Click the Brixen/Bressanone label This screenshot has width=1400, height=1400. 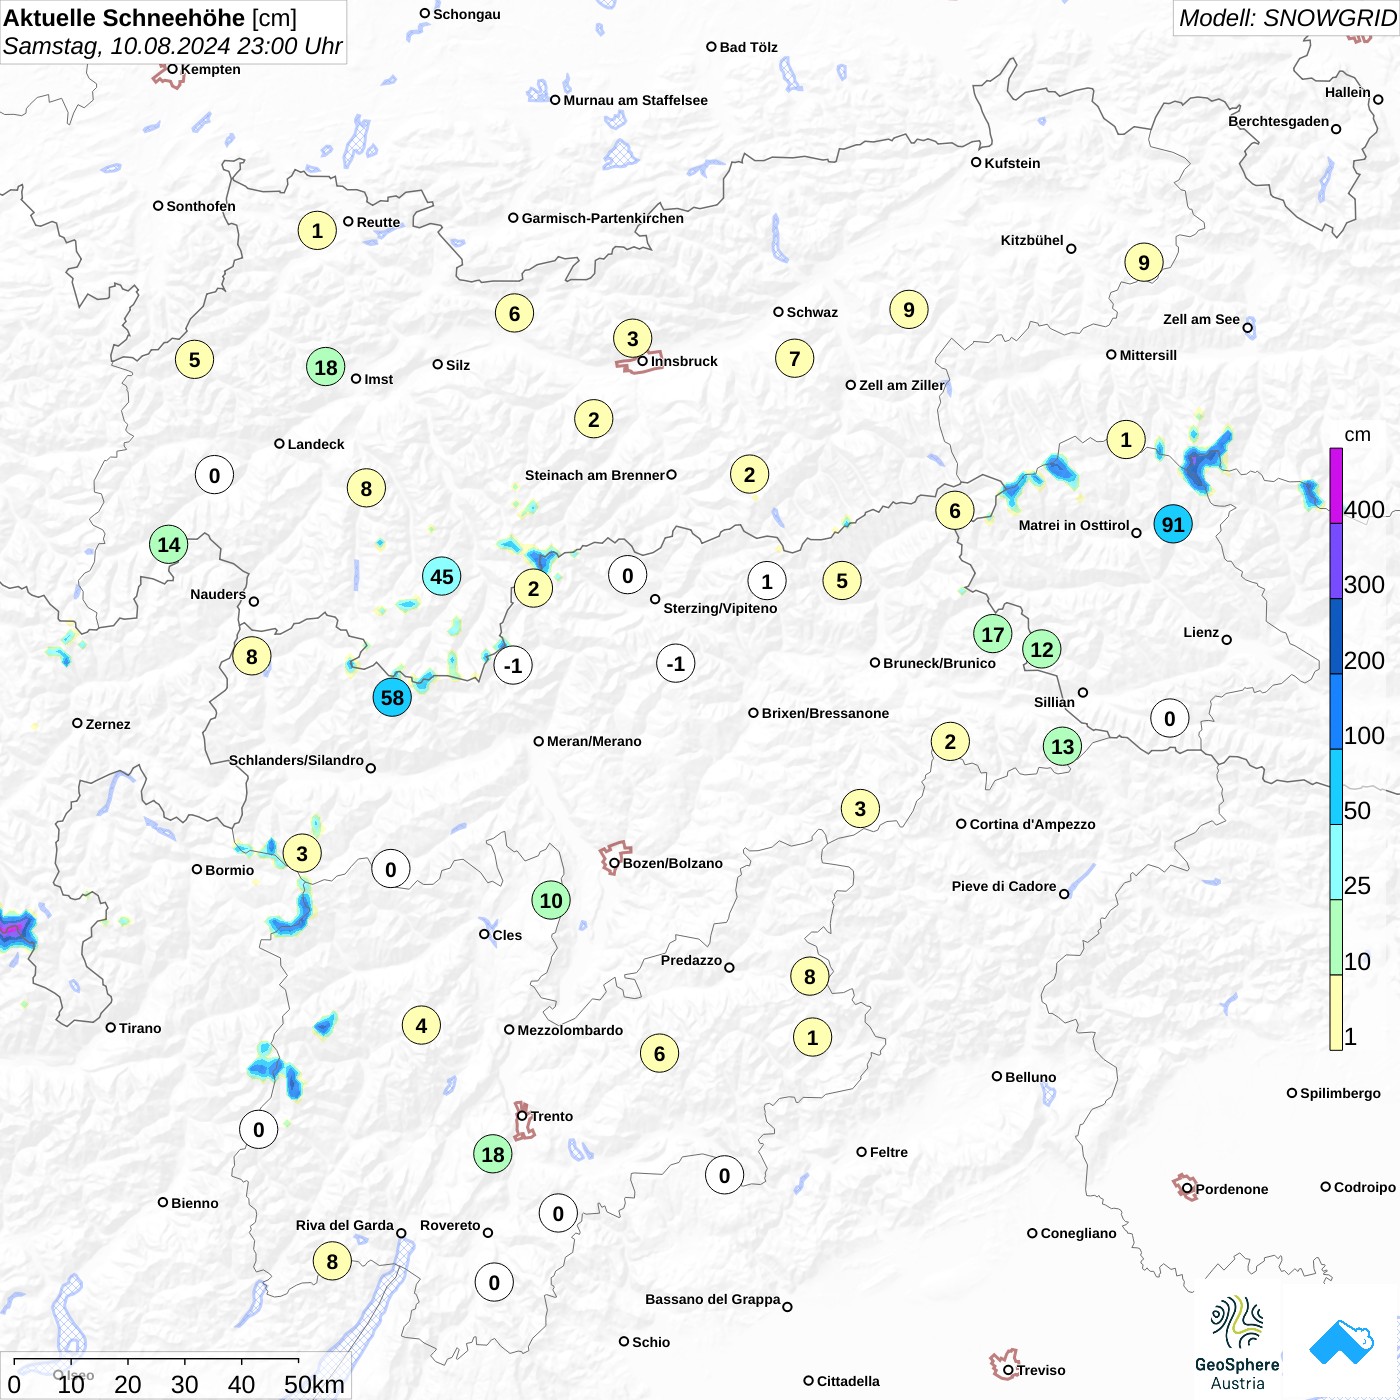(825, 713)
